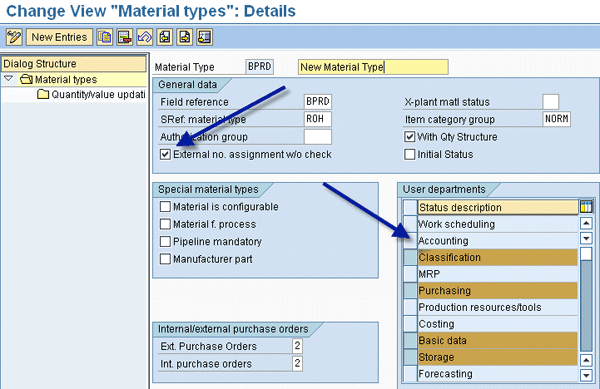Click the Quantity/value updating folder icon
The image size is (600, 389).
tap(43, 94)
